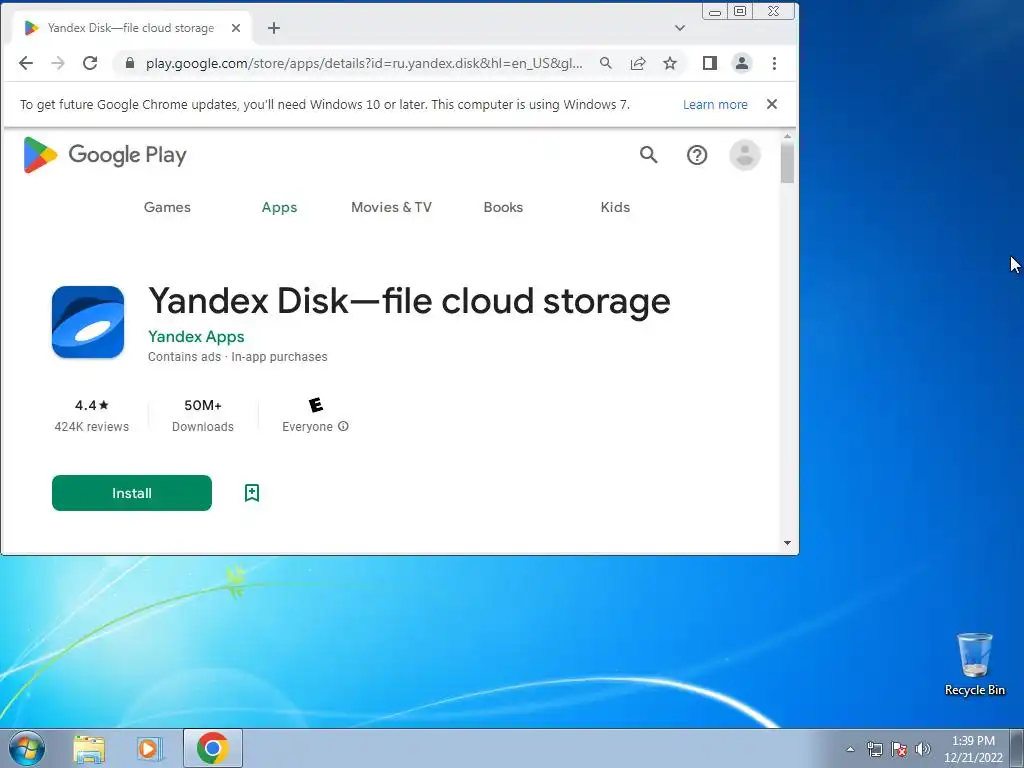
Task: Click the 50M+ Downloads text
Action: point(202,415)
